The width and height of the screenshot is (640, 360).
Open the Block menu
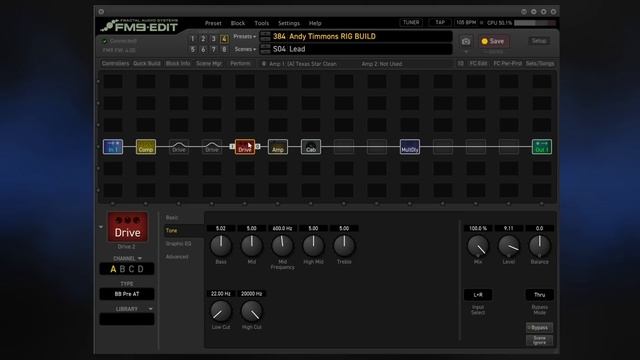[x=238, y=23]
